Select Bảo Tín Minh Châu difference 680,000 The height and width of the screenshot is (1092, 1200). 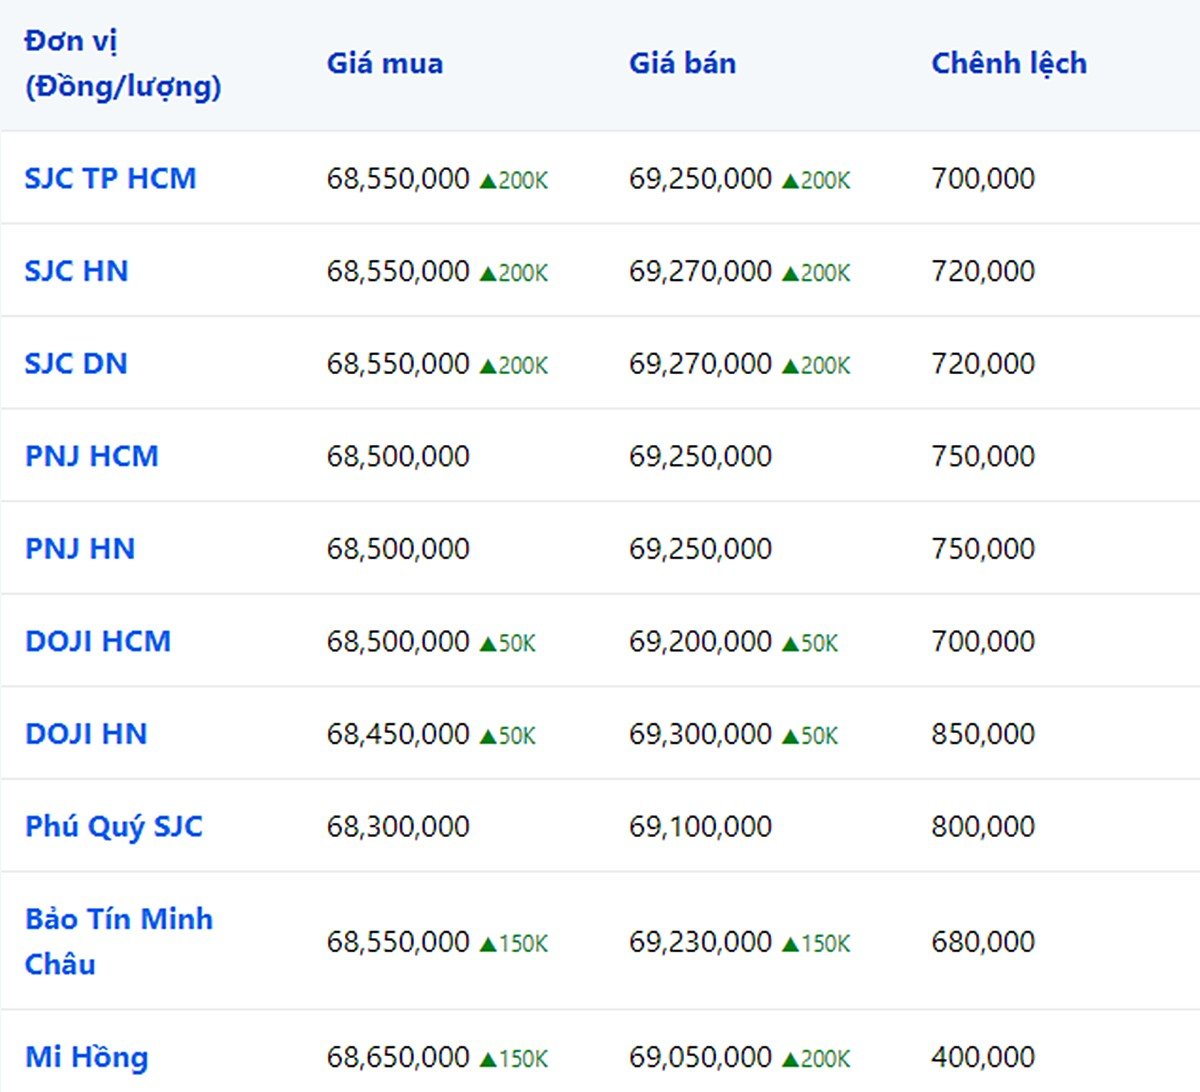click(x=983, y=942)
